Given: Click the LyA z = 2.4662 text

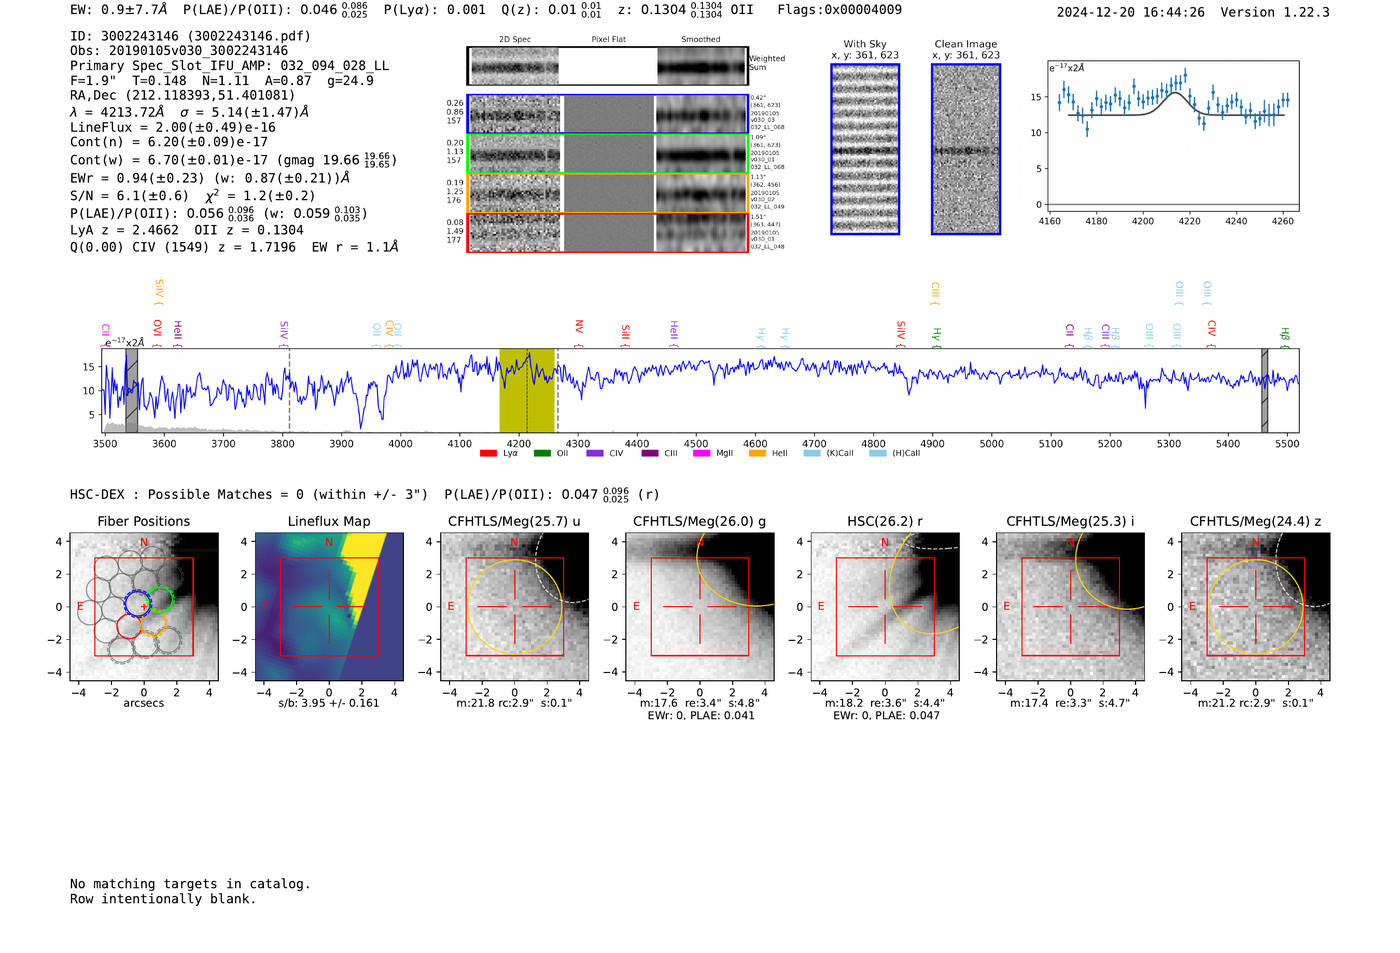Looking at the screenshot, I should (x=125, y=230).
